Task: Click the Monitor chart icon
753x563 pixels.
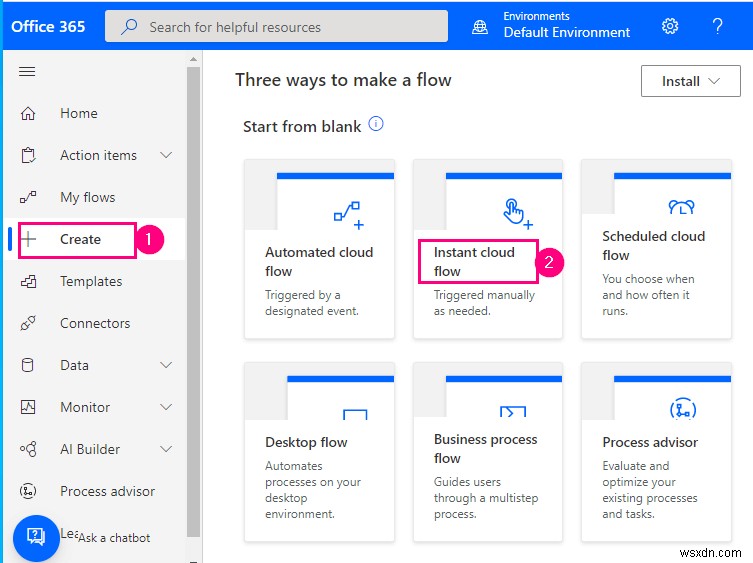Action: 28,407
